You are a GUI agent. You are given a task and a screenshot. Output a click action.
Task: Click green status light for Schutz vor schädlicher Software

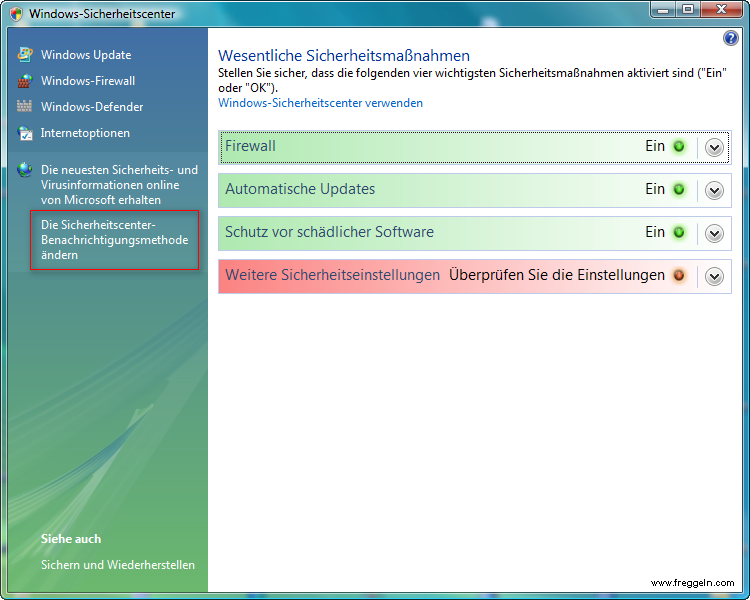679,233
